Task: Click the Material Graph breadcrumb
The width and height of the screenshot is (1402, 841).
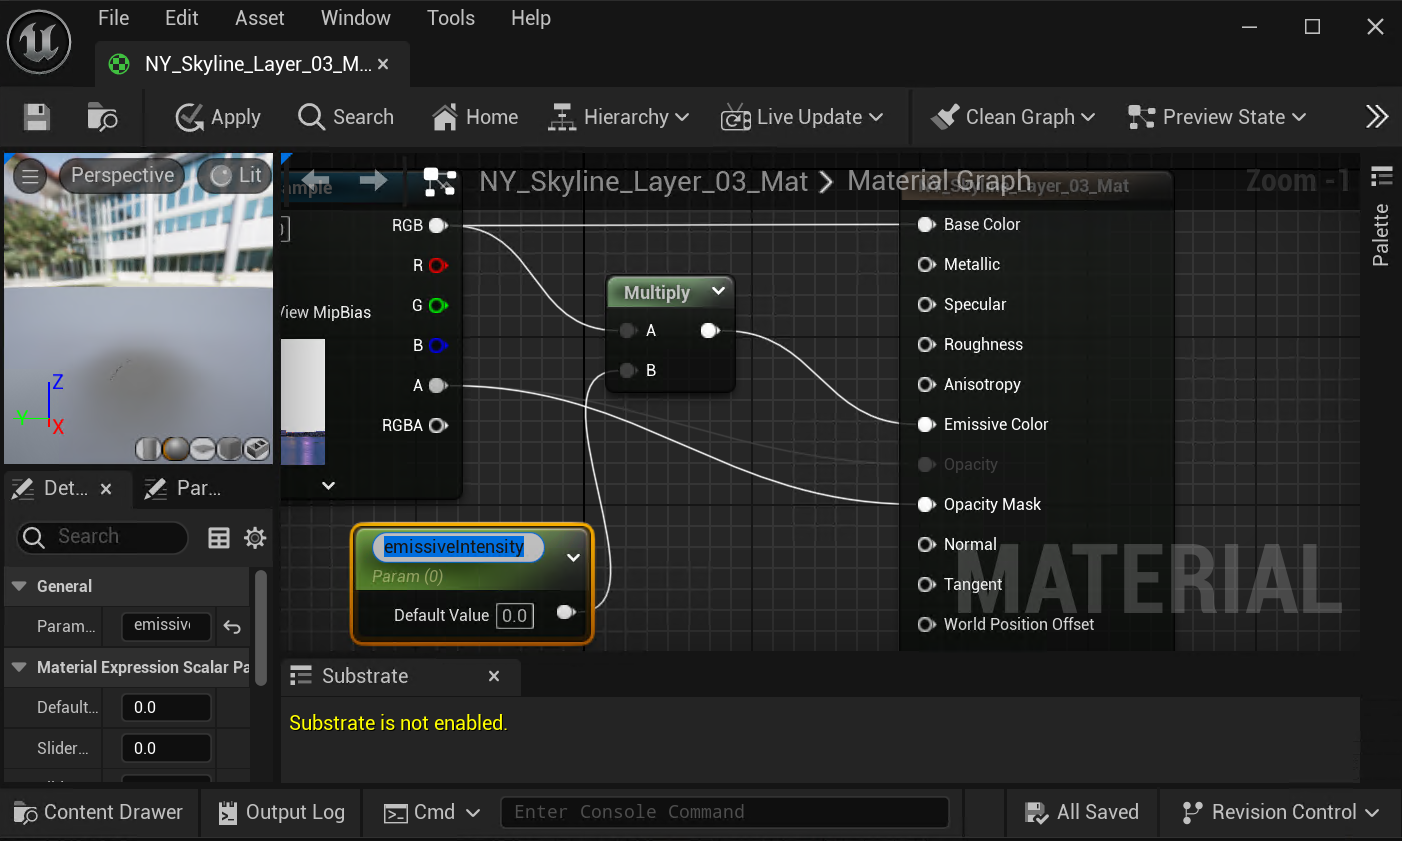Action: click(x=938, y=181)
